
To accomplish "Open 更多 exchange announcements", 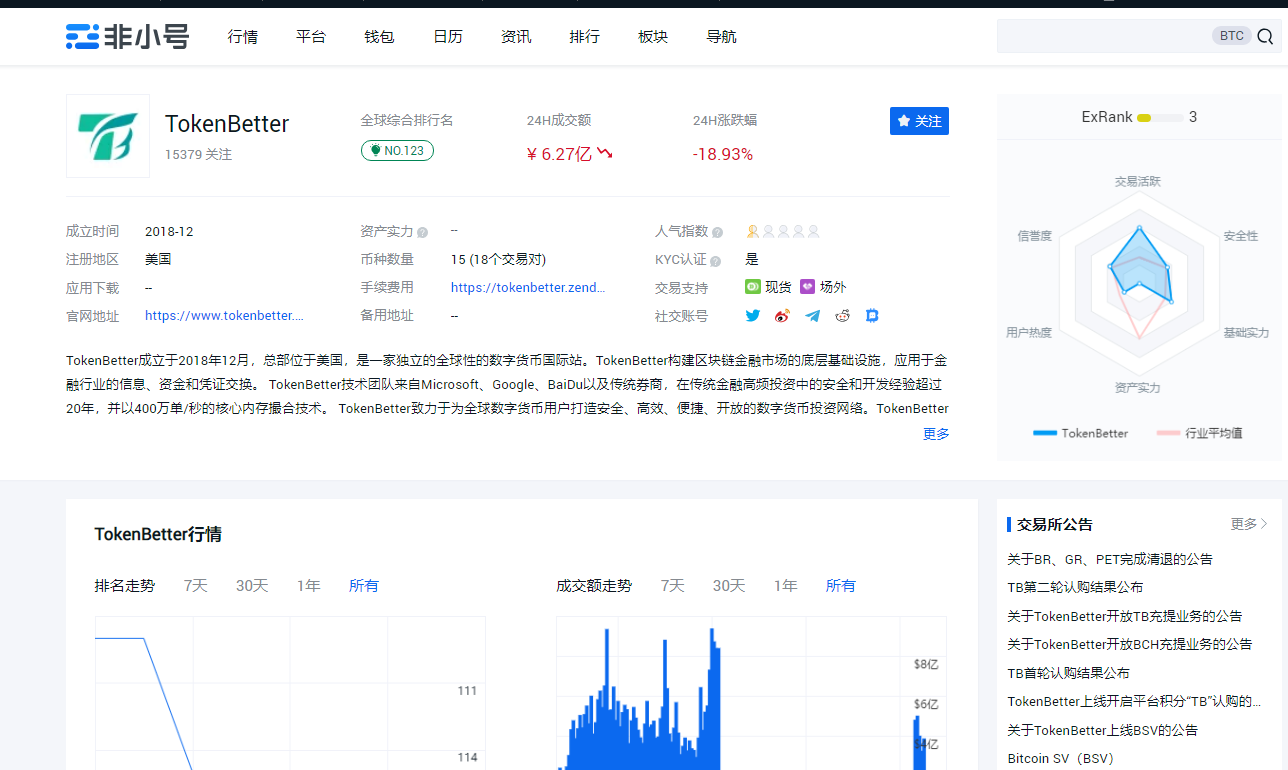I will click(1249, 524).
